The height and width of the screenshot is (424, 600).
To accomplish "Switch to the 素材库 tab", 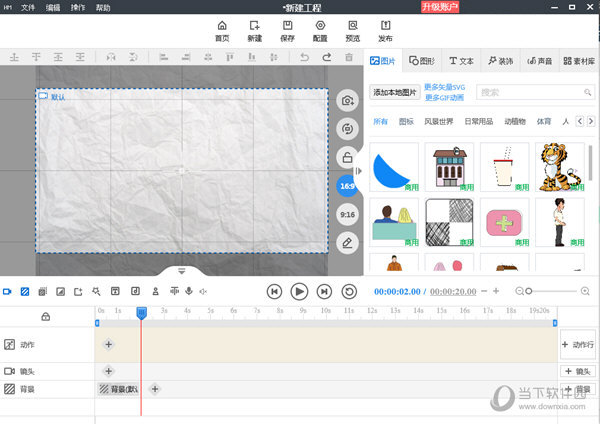I will click(579, 61).
